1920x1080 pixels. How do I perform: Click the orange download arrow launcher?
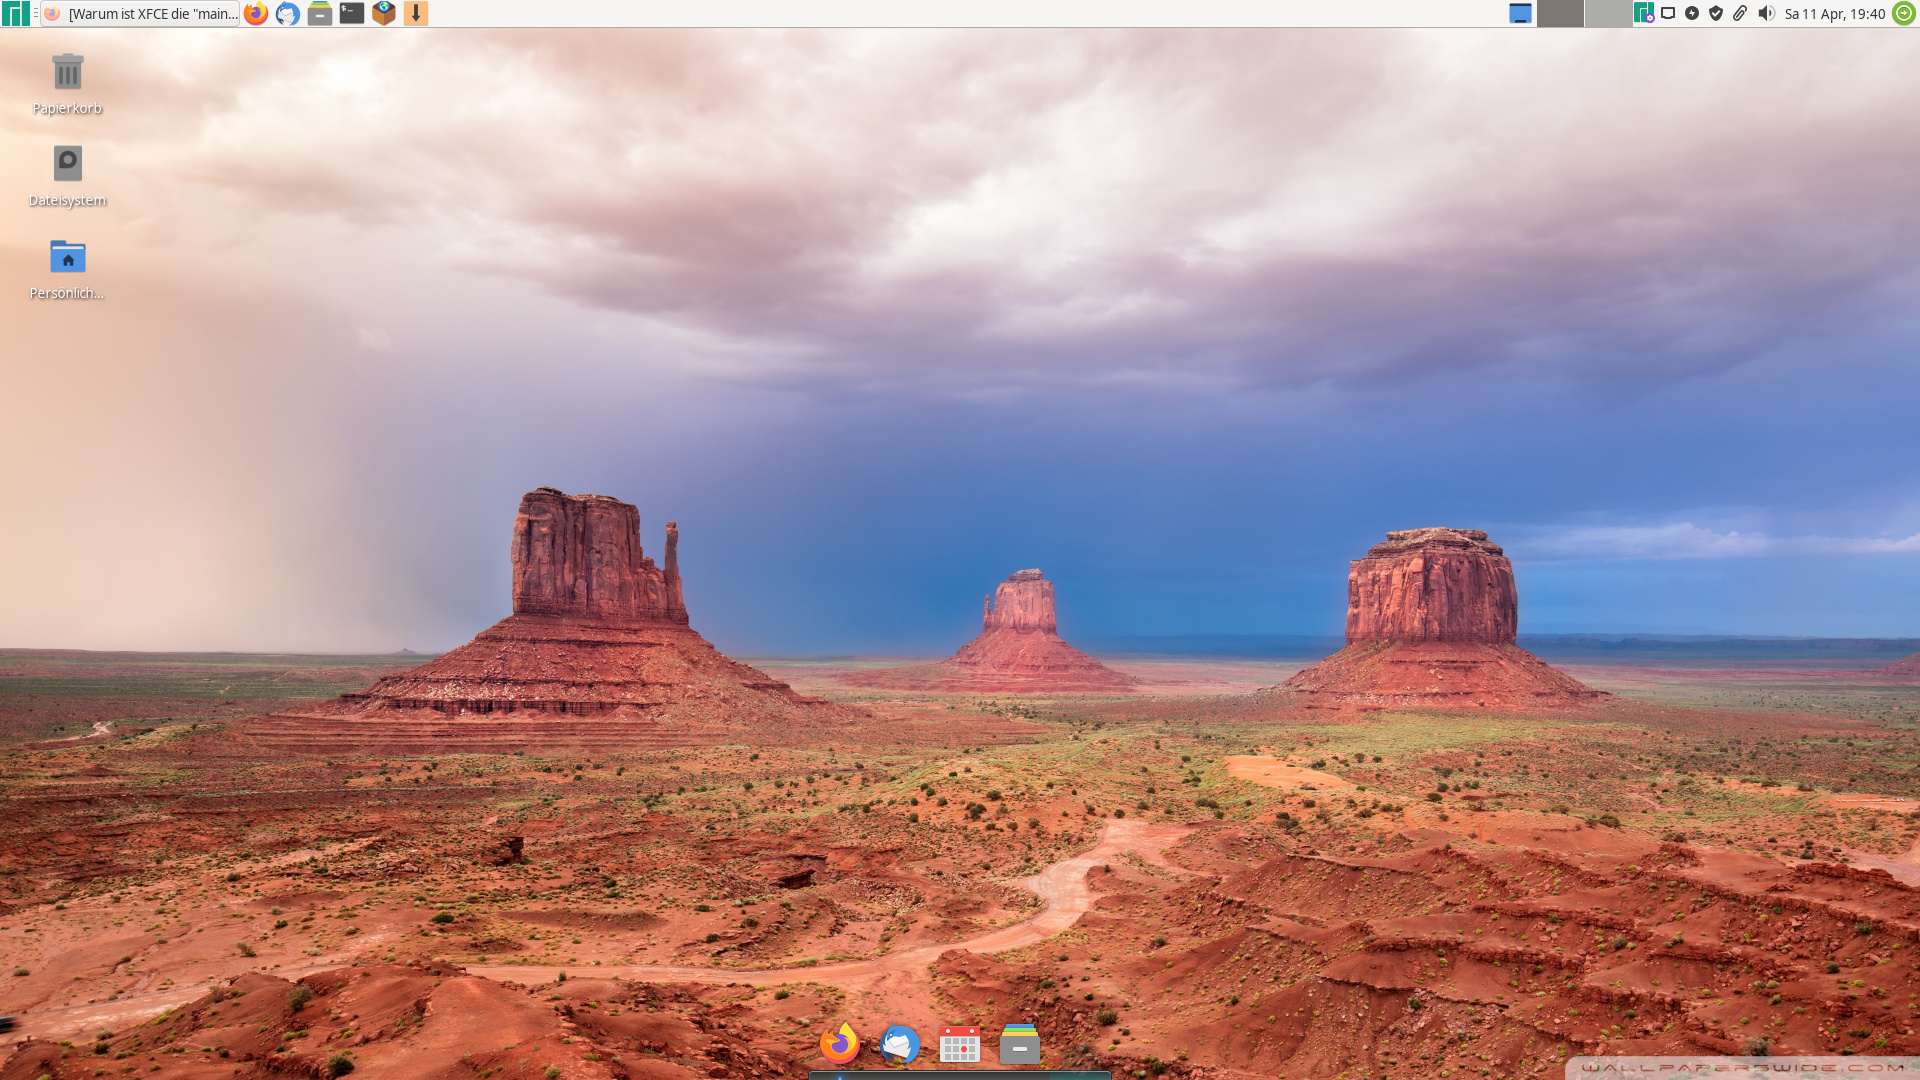point(416,14)
